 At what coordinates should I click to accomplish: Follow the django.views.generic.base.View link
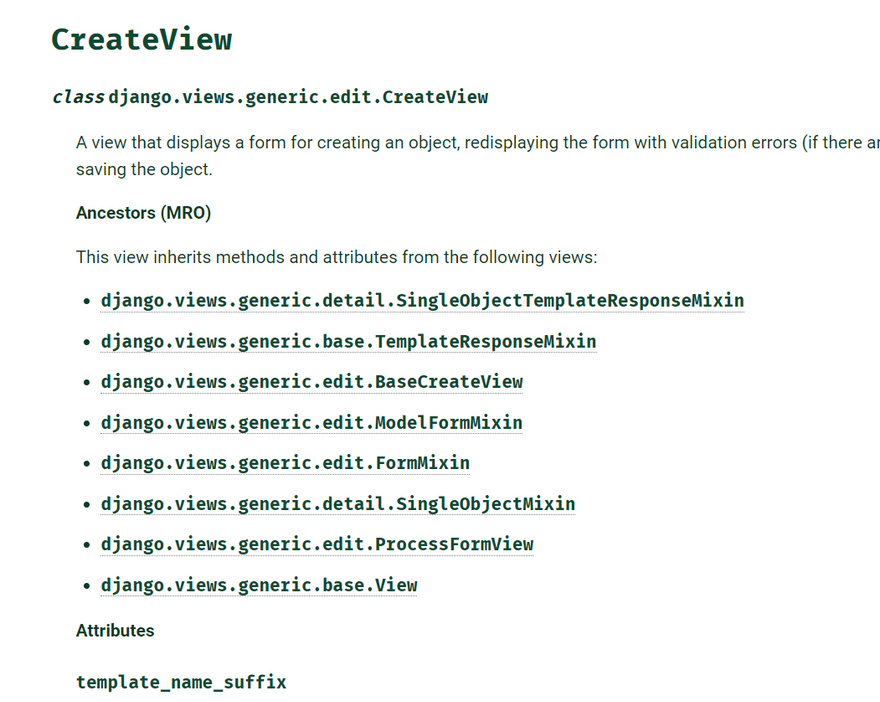[259, 585]
